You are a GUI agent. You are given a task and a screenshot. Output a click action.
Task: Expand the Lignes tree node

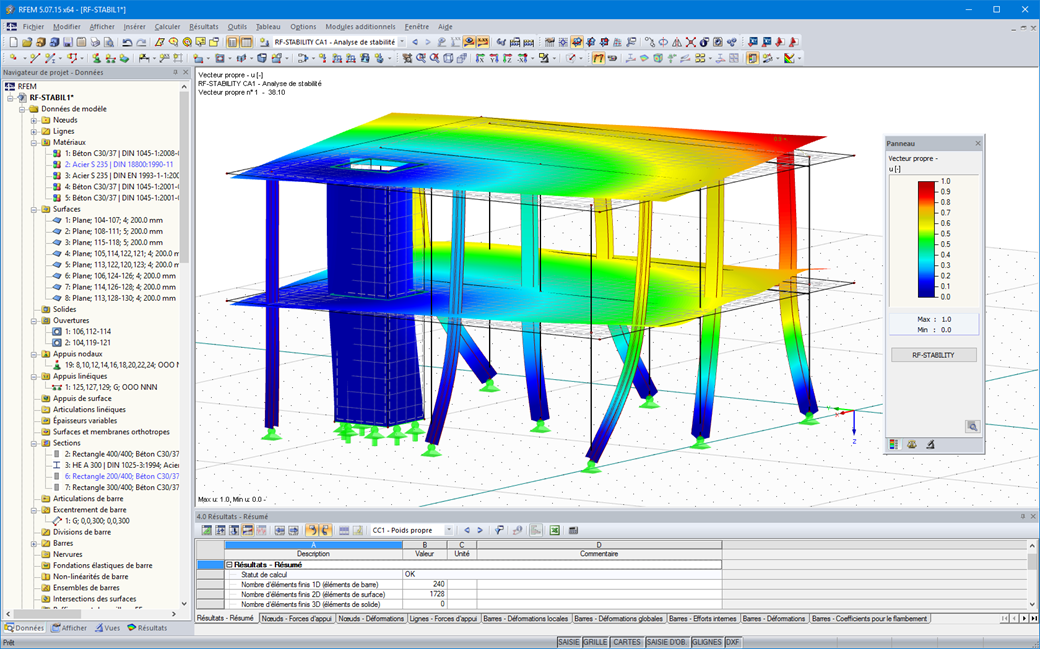pos(34,131)
